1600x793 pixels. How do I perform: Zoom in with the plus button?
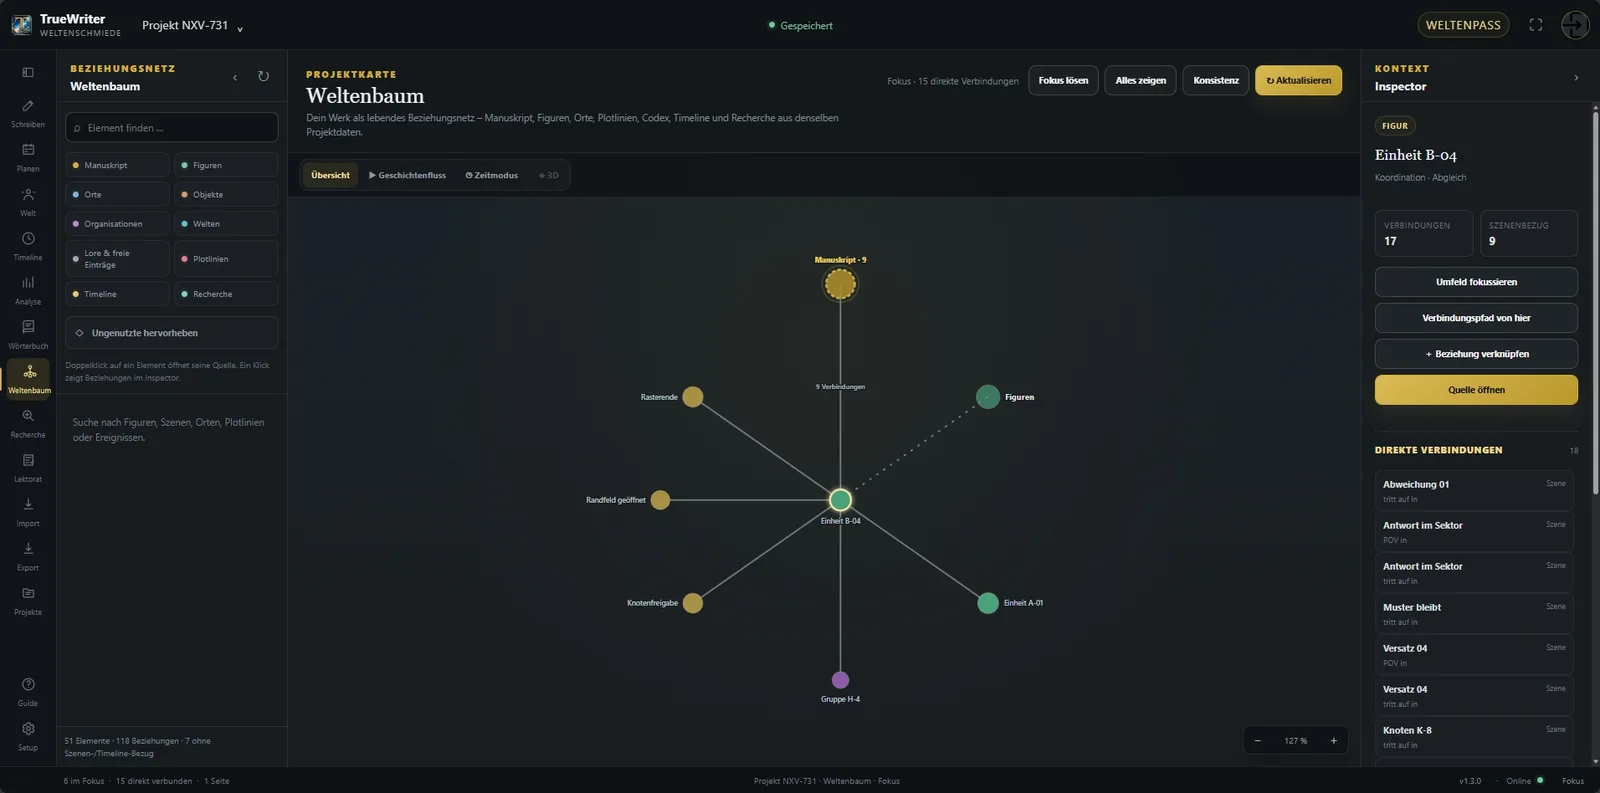(x=1333, y=741)
